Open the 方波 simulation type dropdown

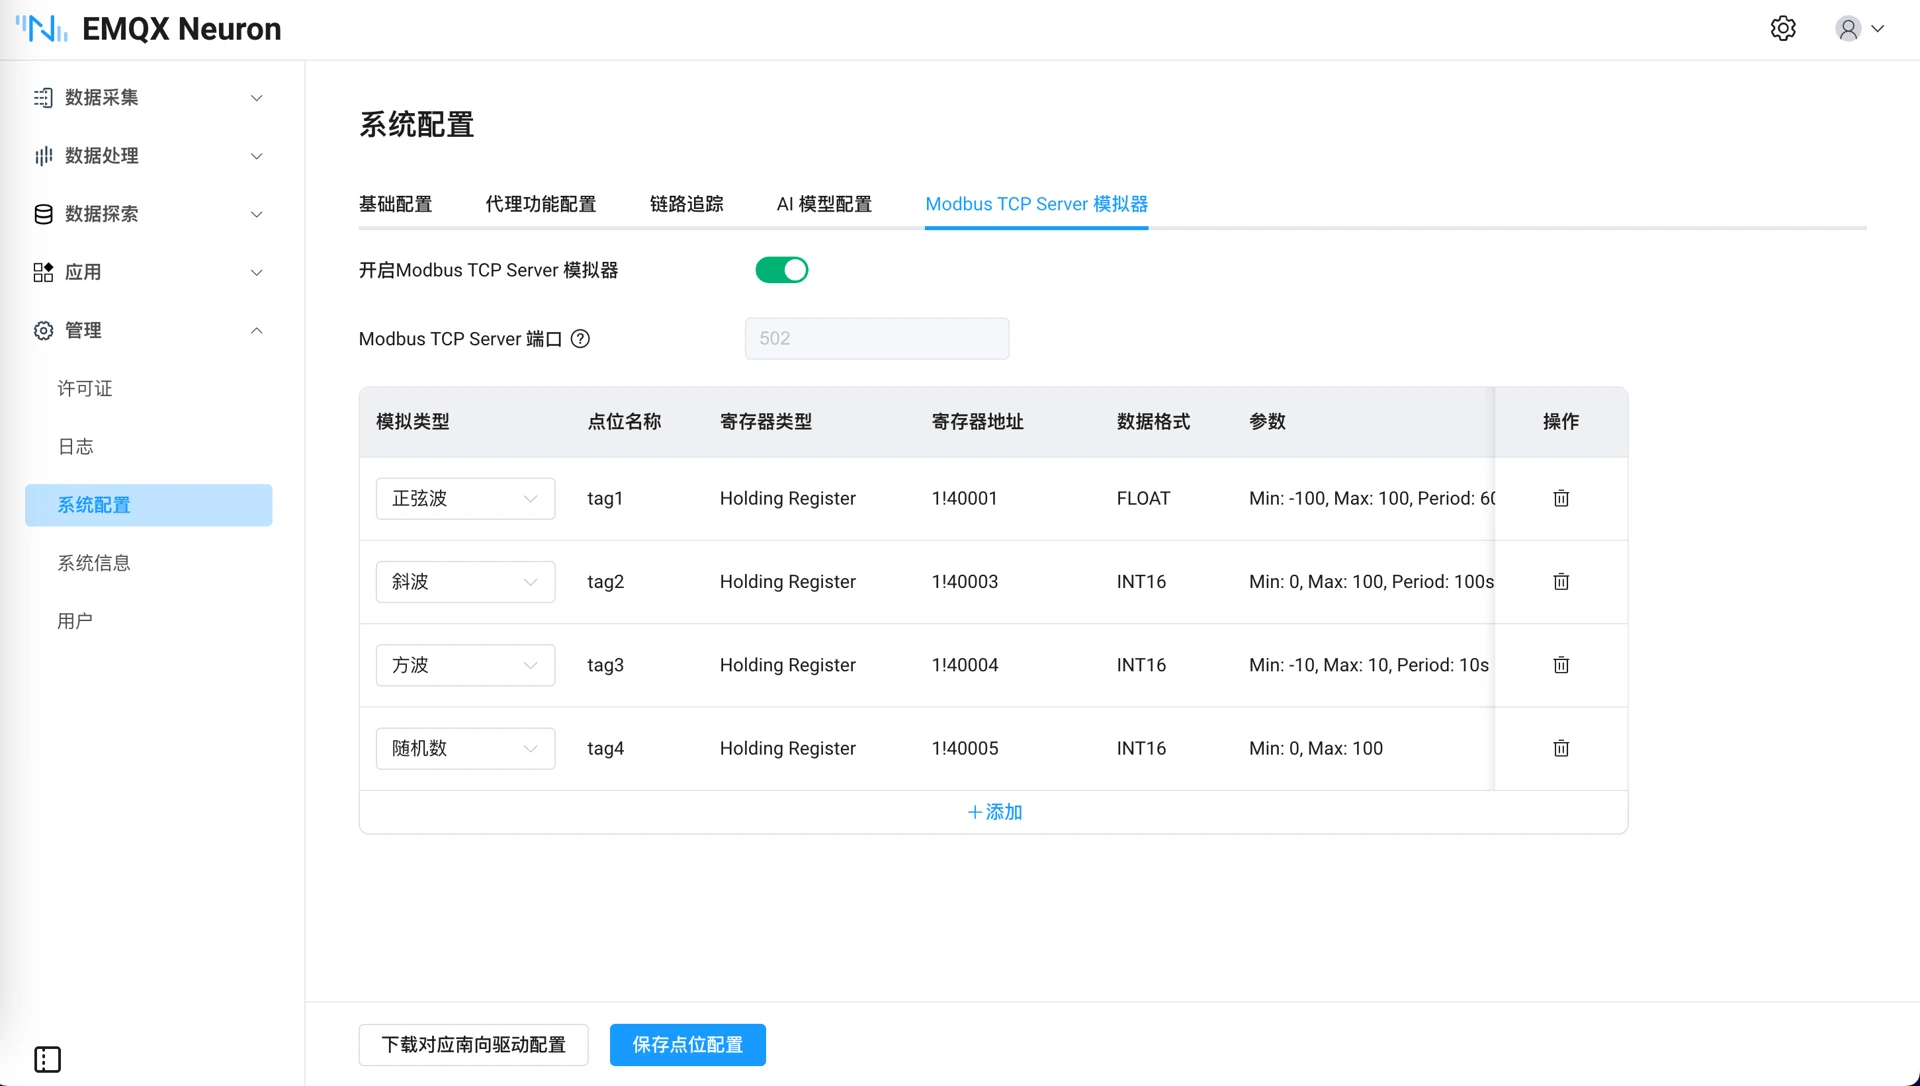click(465, 665)
